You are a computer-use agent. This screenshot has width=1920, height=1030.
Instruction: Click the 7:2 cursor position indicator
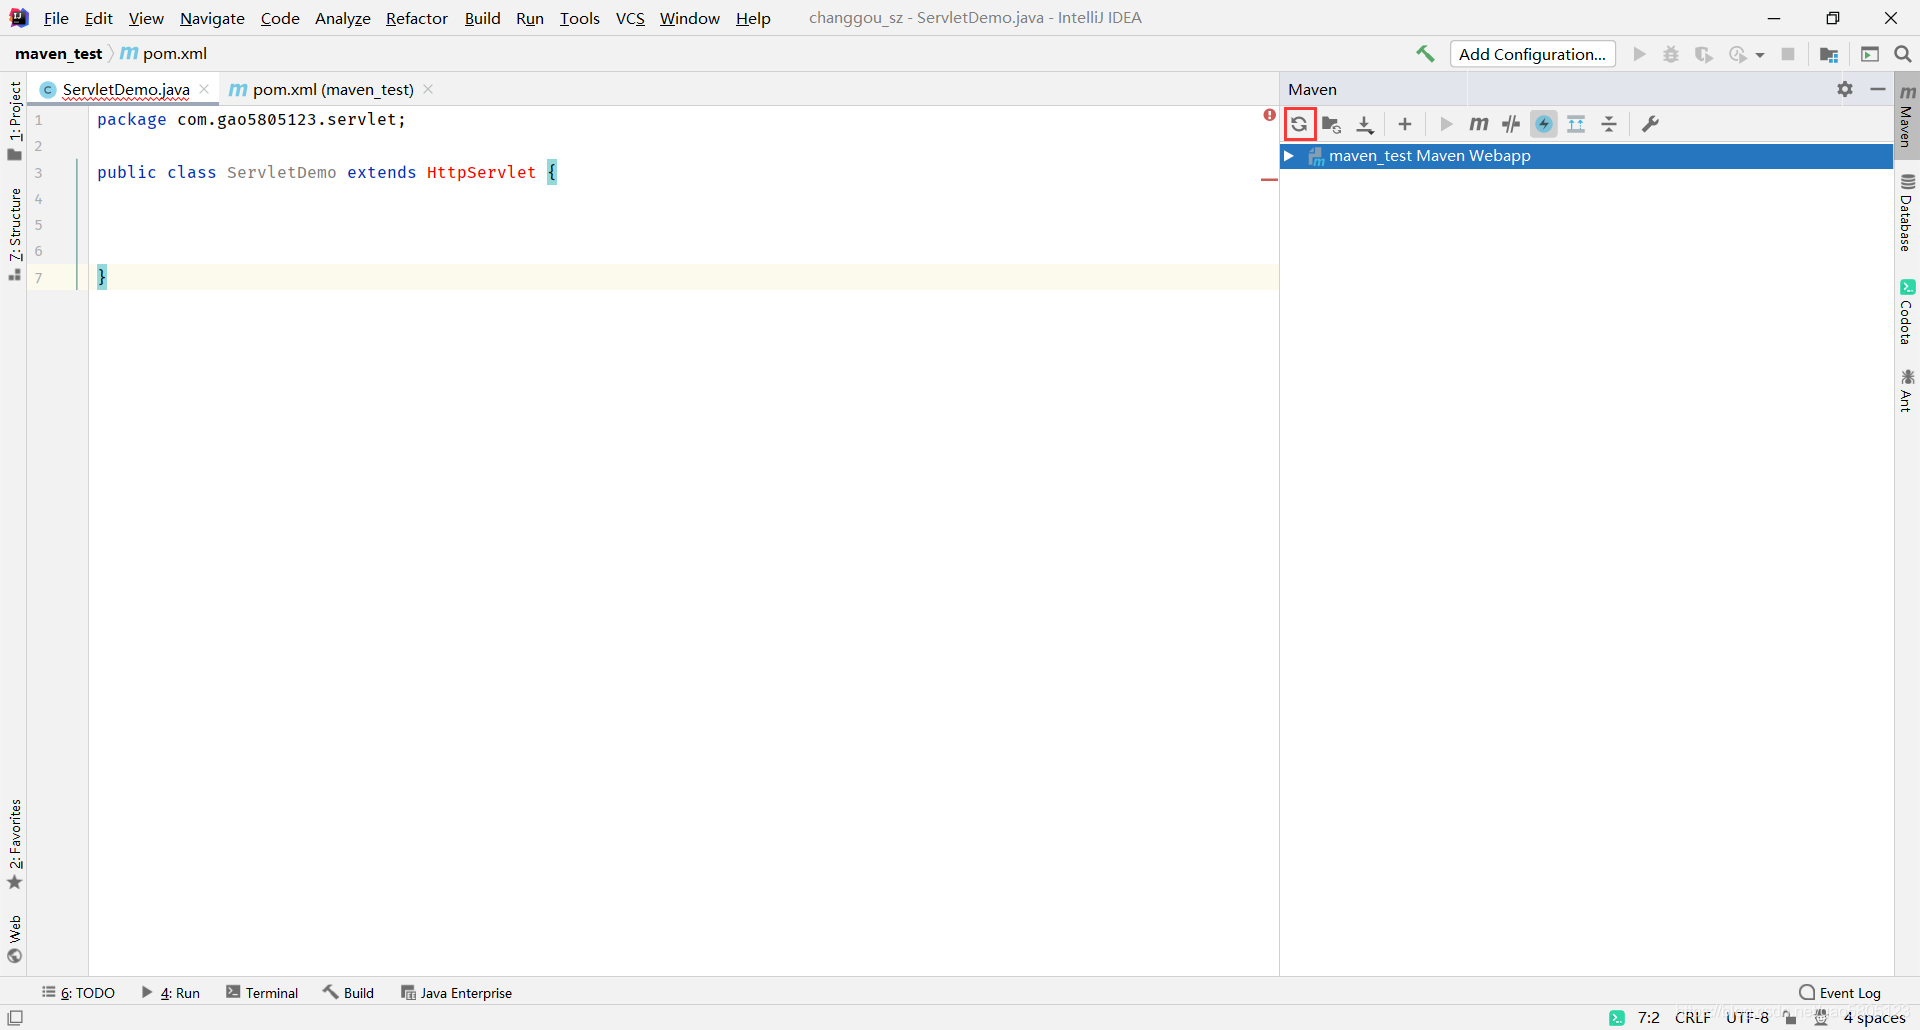tap(1649, 1018)
